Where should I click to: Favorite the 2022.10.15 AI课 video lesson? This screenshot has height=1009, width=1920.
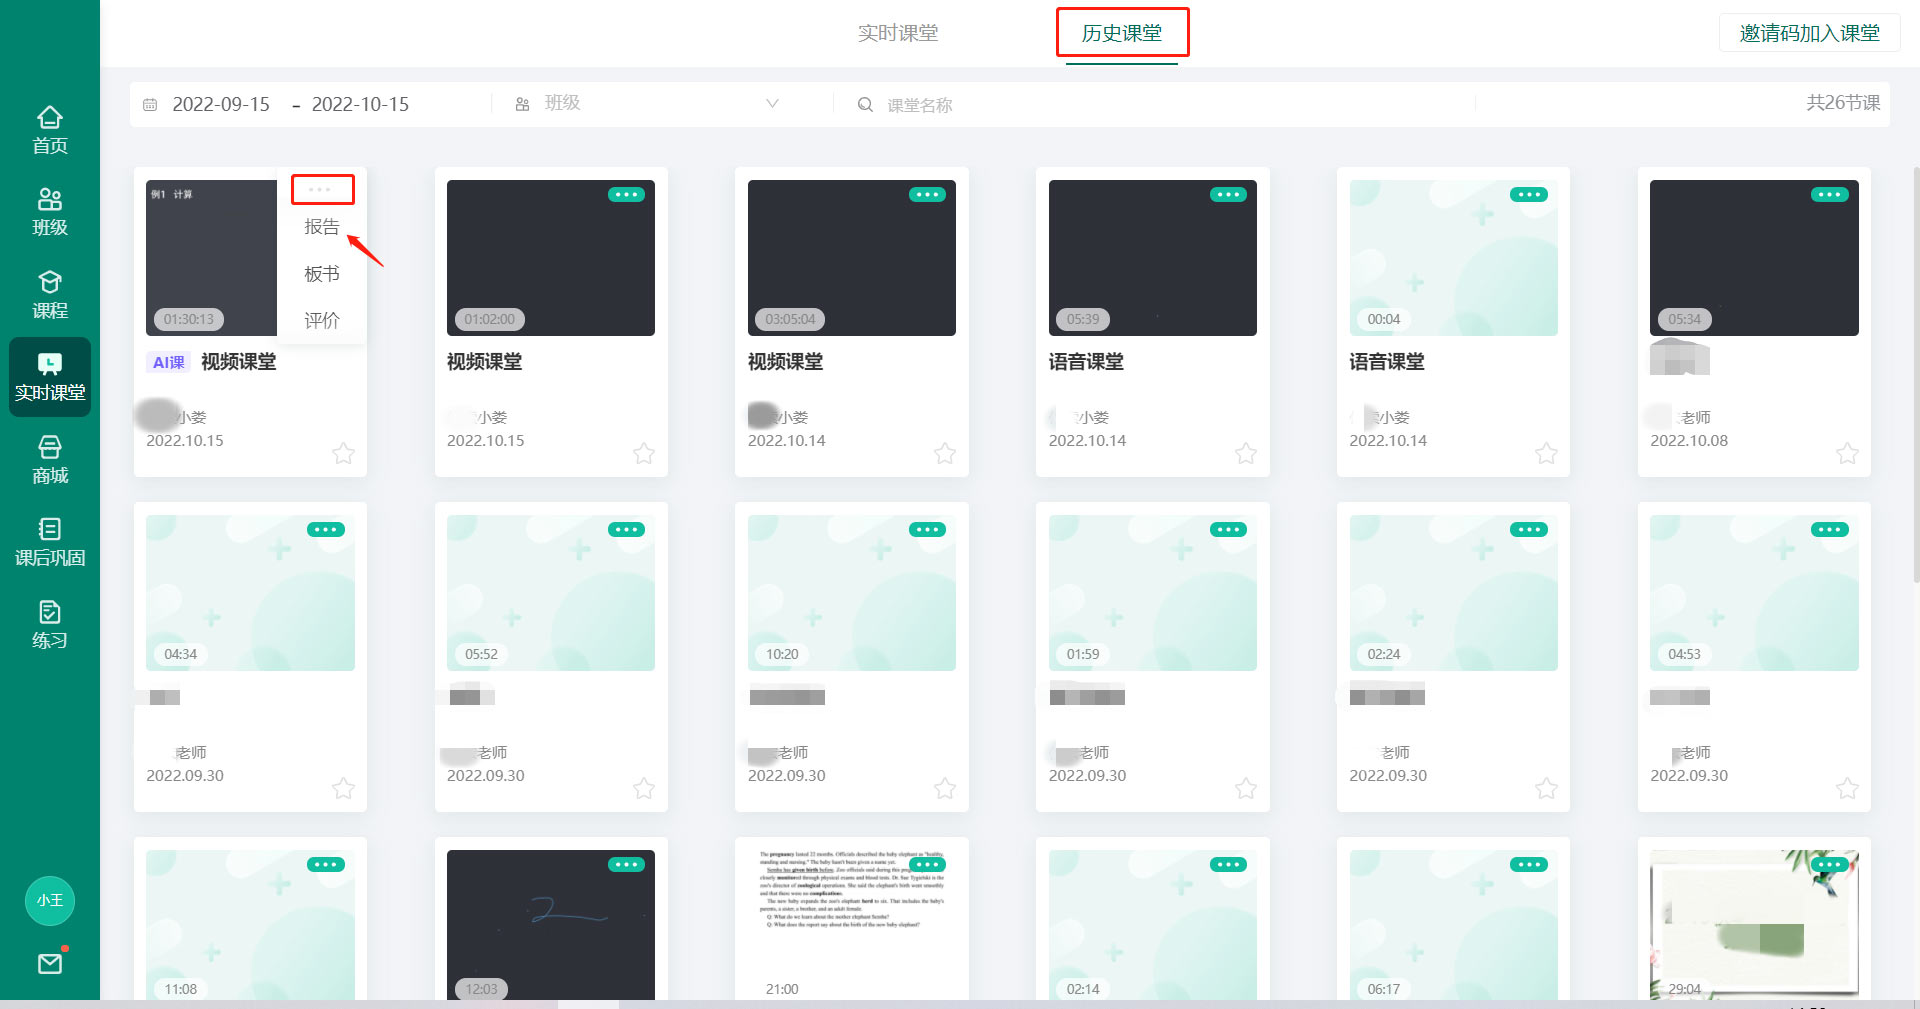click(343, 453)
